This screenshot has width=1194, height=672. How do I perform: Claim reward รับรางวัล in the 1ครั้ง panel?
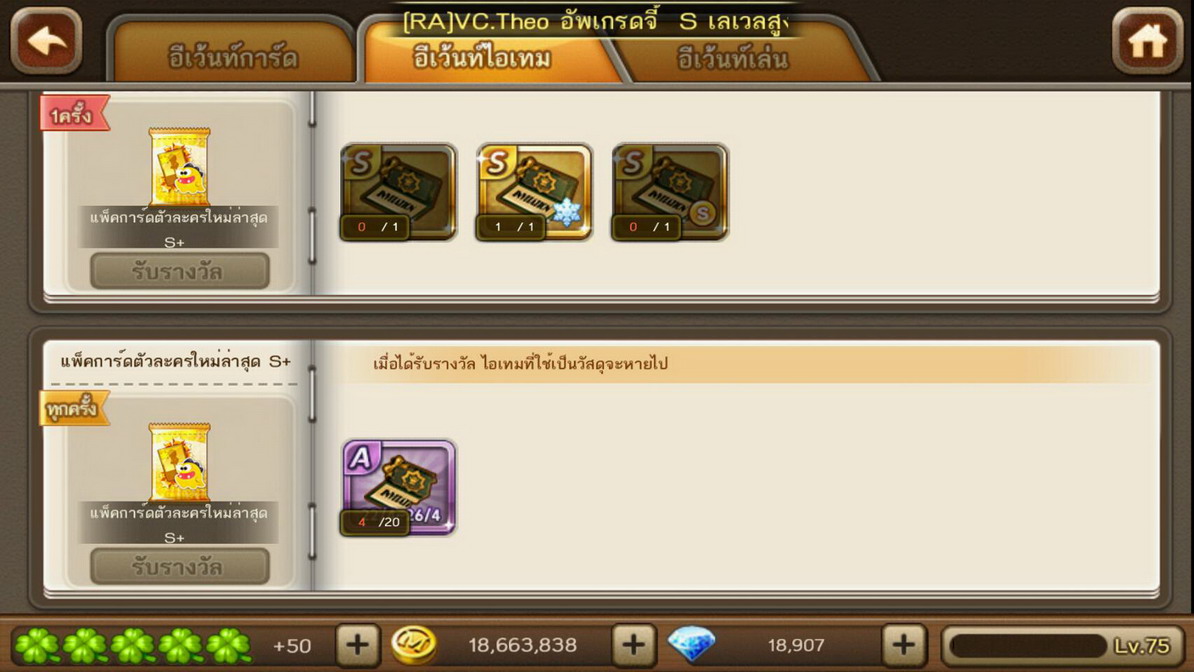click(x=180, y=271)
